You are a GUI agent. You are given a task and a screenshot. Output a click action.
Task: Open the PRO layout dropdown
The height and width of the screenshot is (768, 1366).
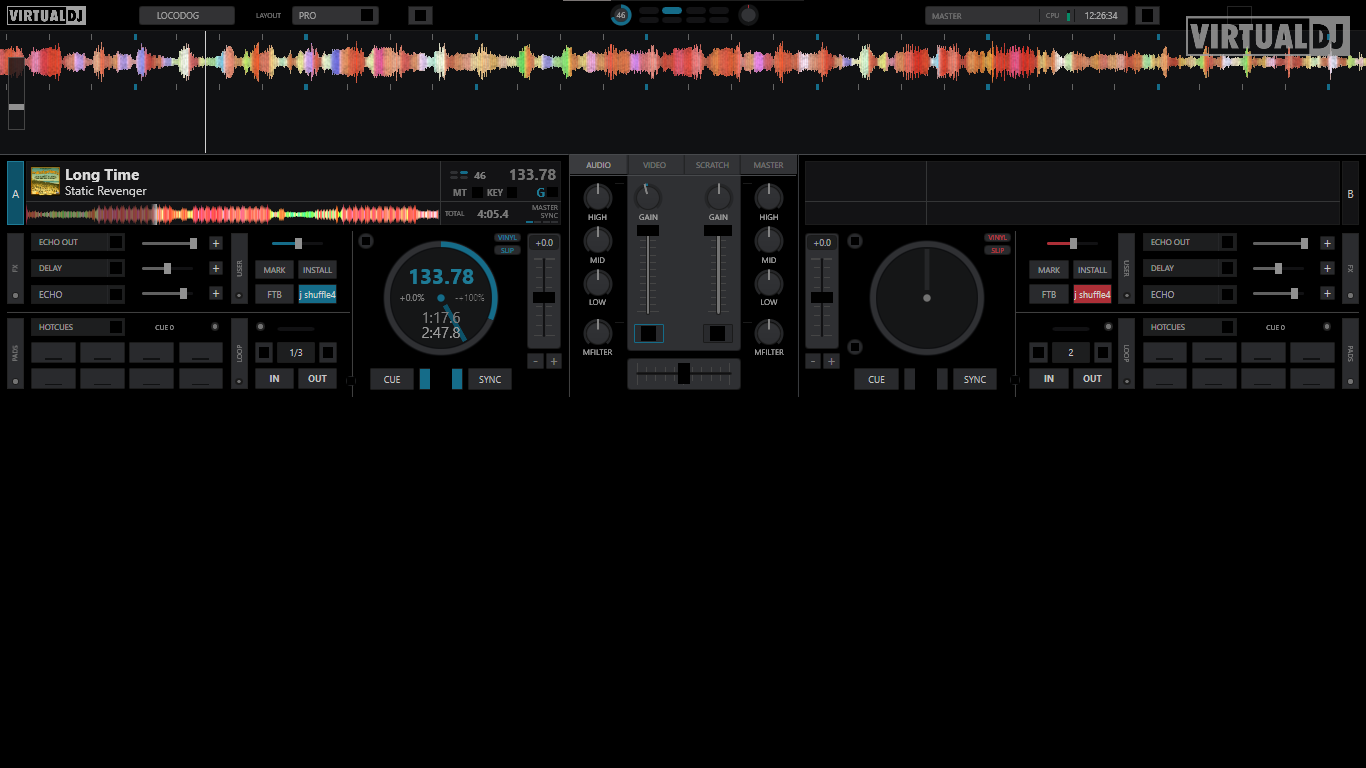click(336, 16)
